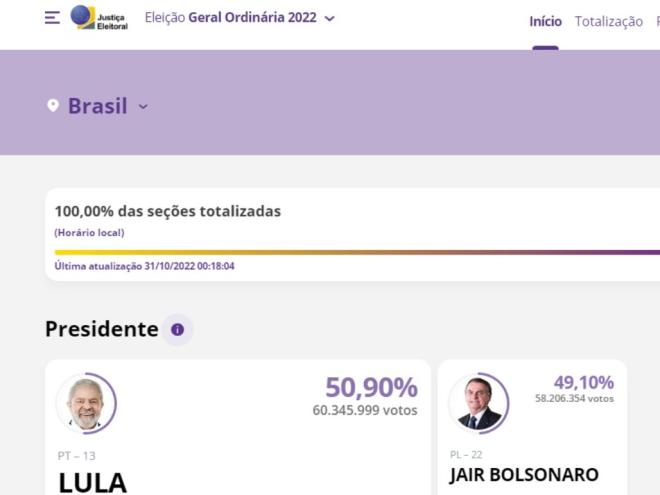Click the LULA candidate name
The image size is (660, 495).
[93, 482]
